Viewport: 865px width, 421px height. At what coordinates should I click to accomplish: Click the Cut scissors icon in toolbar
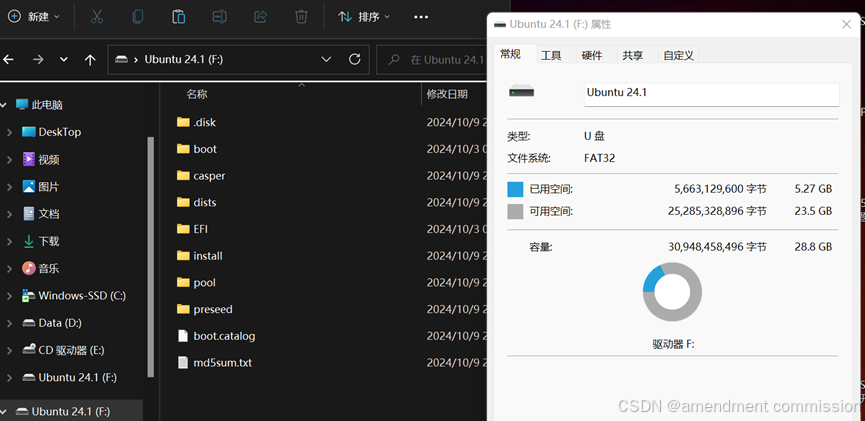[x=97, y=17]
